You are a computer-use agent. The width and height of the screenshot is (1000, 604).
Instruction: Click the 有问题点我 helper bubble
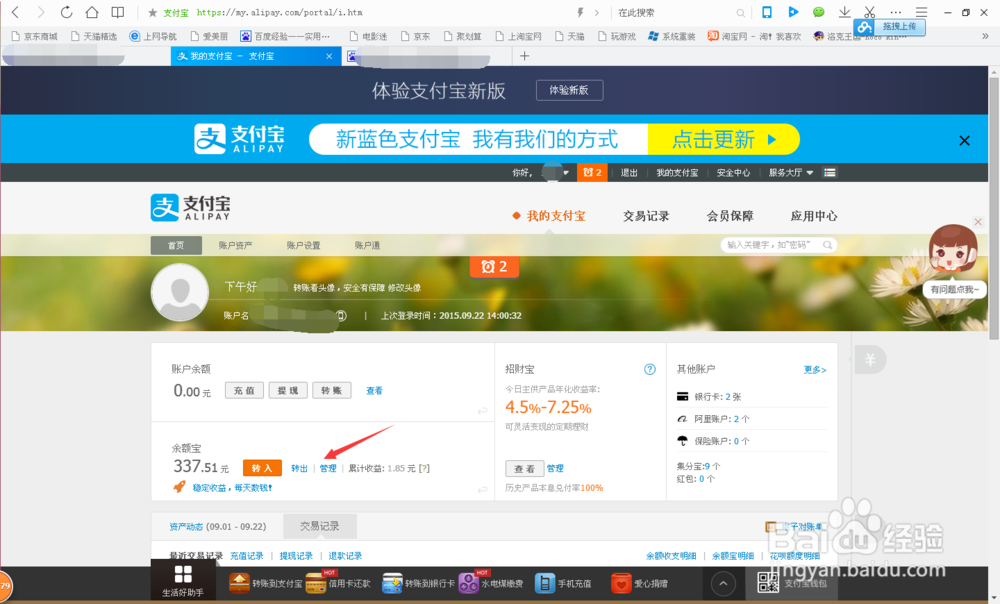pos(954,290)
